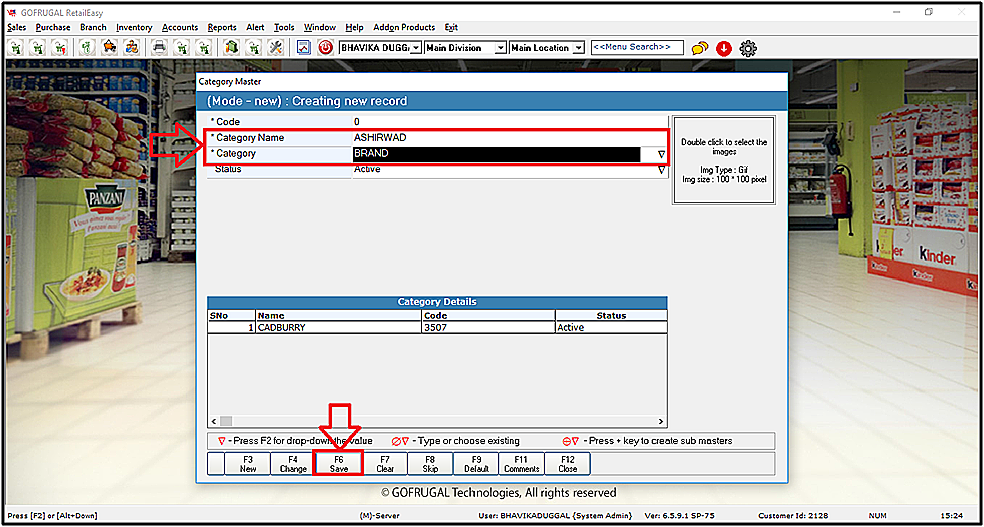
Task: Open the Inventory menu
Action: pos(134,28)
